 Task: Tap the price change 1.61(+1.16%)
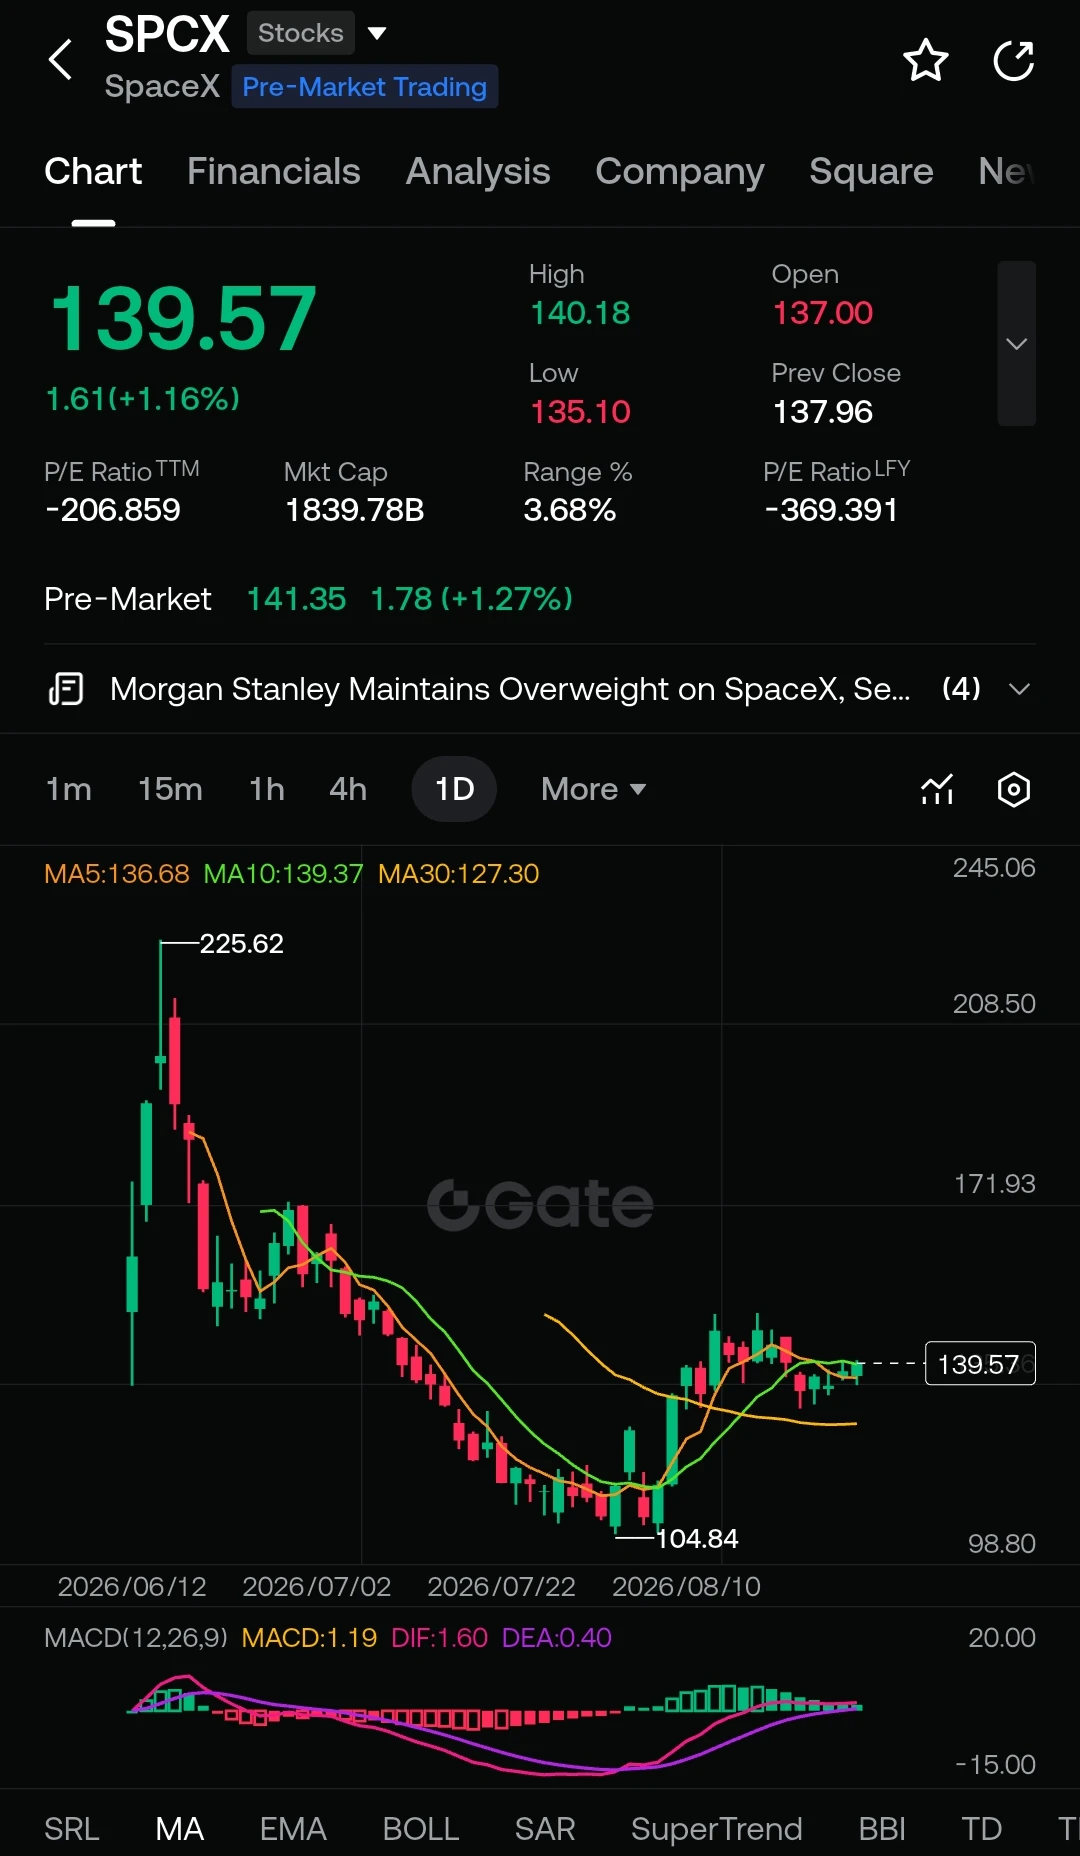click(x=143, y=399)
